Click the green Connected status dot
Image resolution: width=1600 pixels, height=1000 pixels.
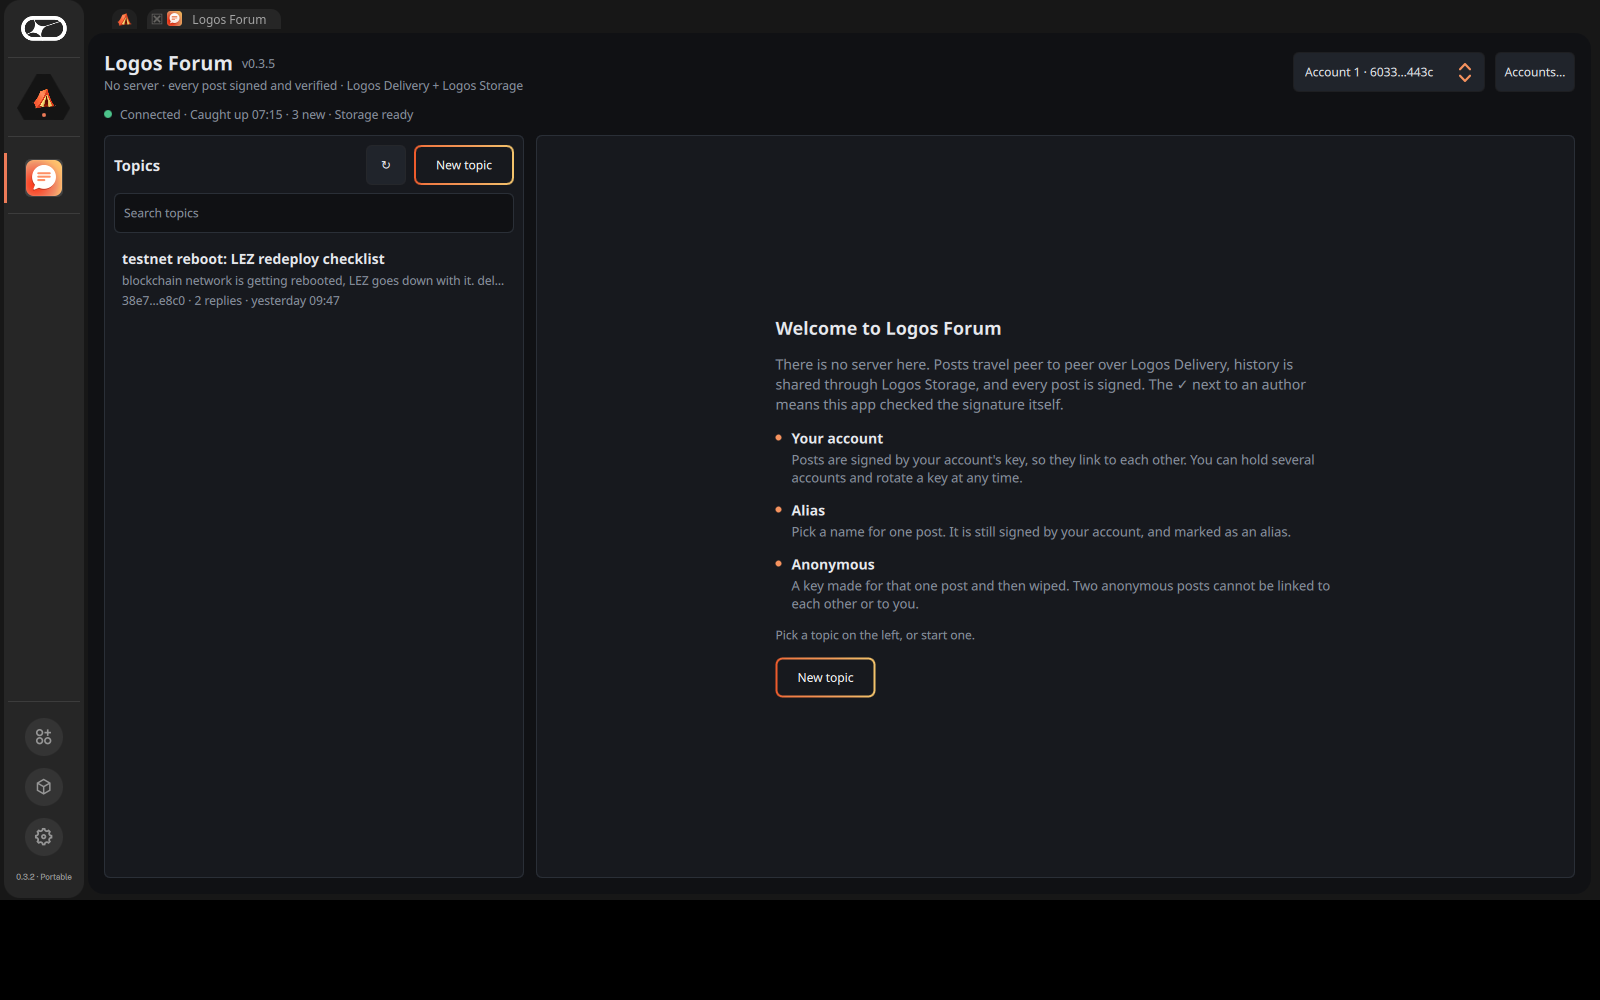tap(108, 114)
